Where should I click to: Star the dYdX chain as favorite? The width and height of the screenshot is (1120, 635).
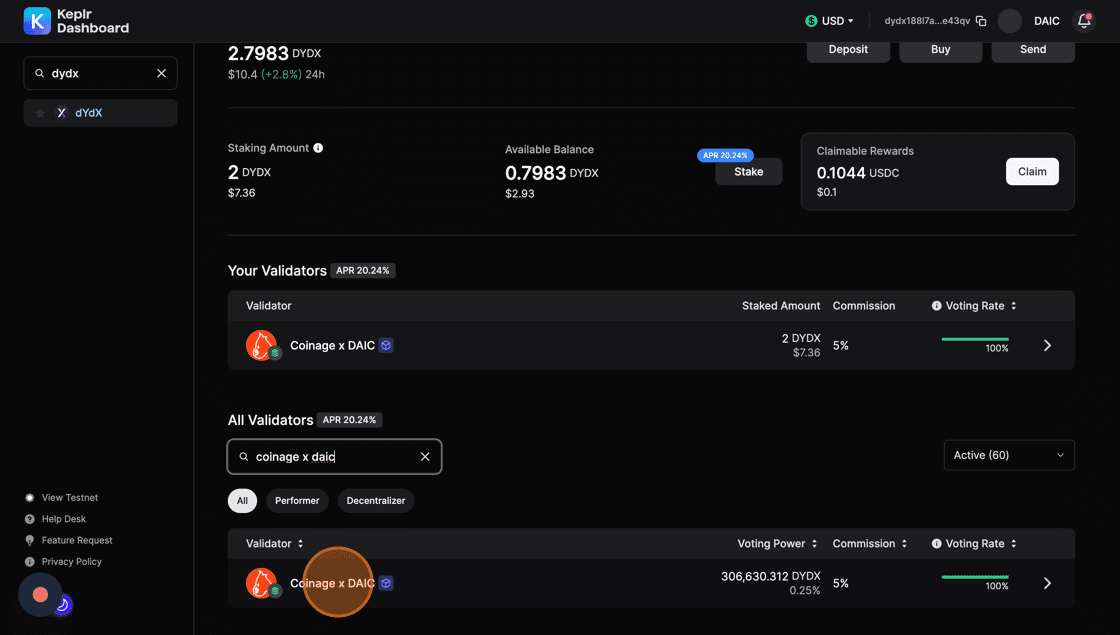(x=40, y=113)
